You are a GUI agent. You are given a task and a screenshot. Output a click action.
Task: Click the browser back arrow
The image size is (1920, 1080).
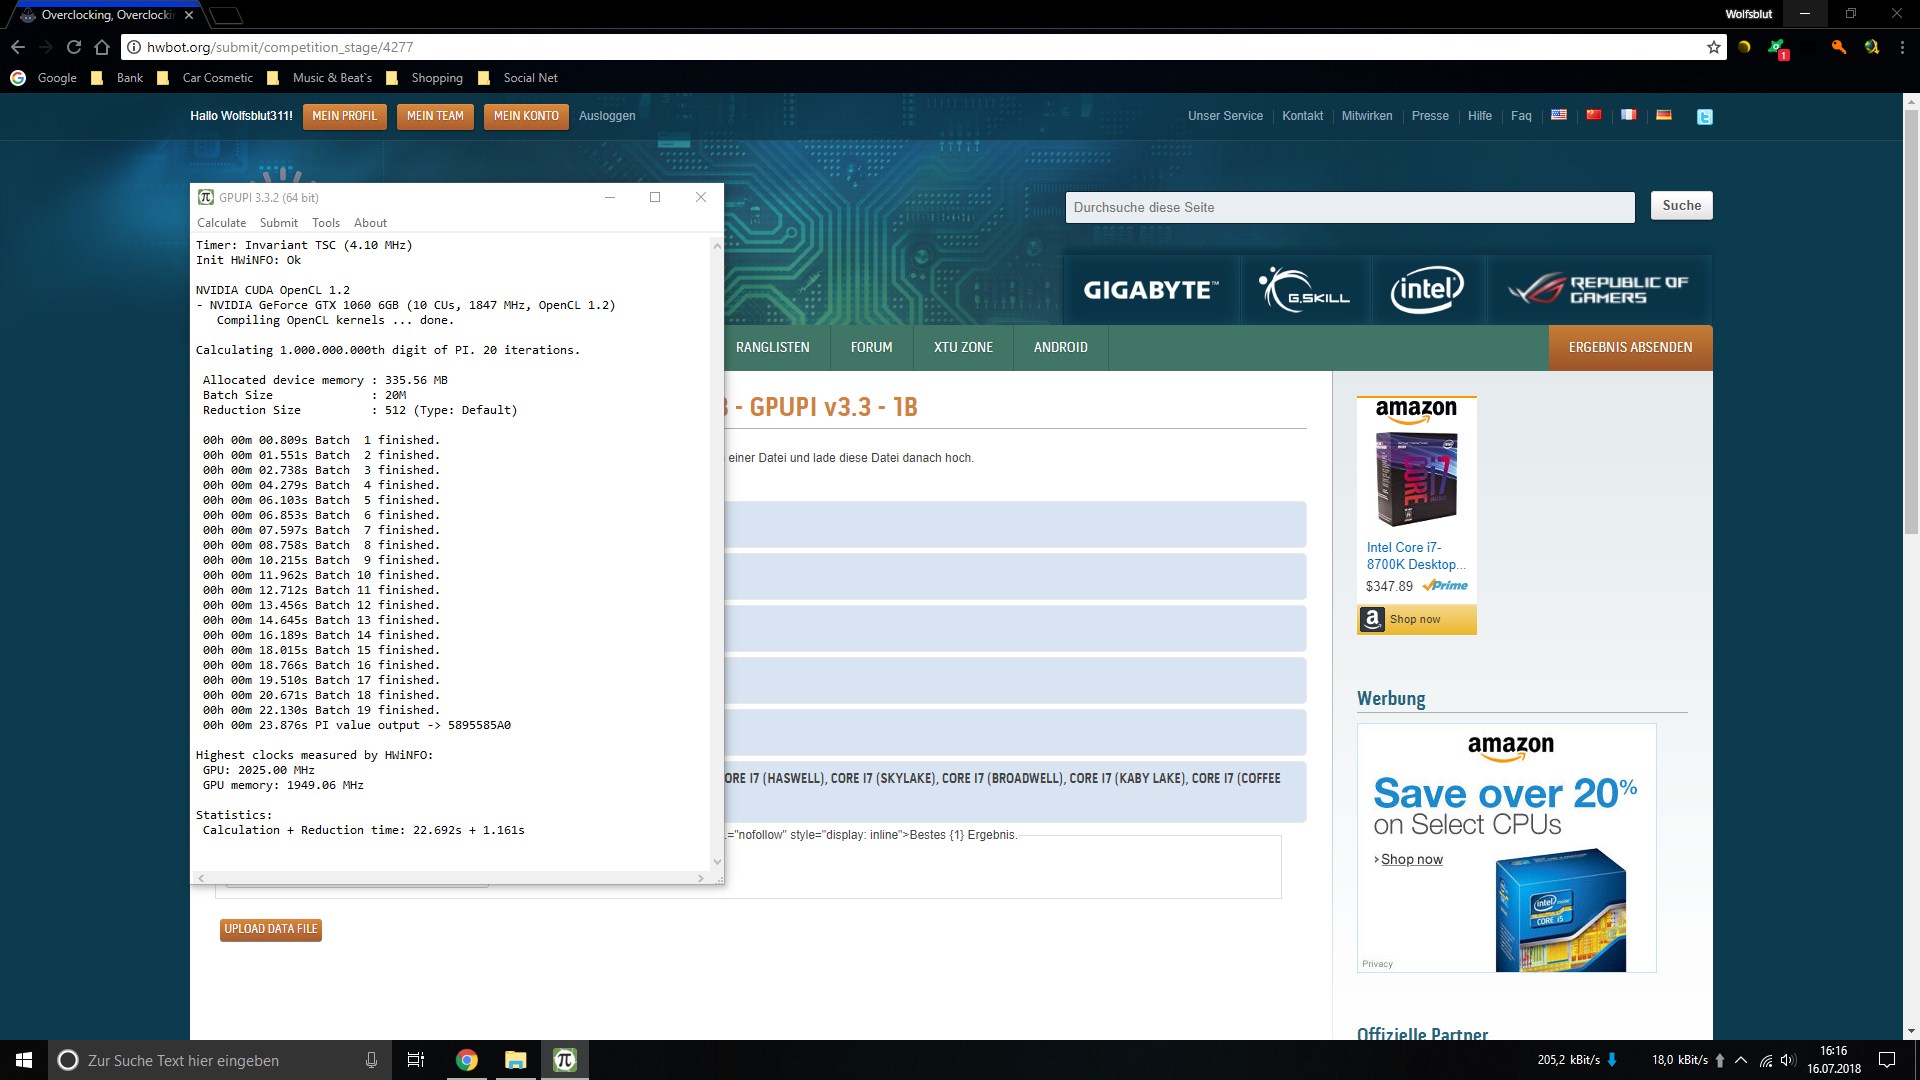pos(18,47)
